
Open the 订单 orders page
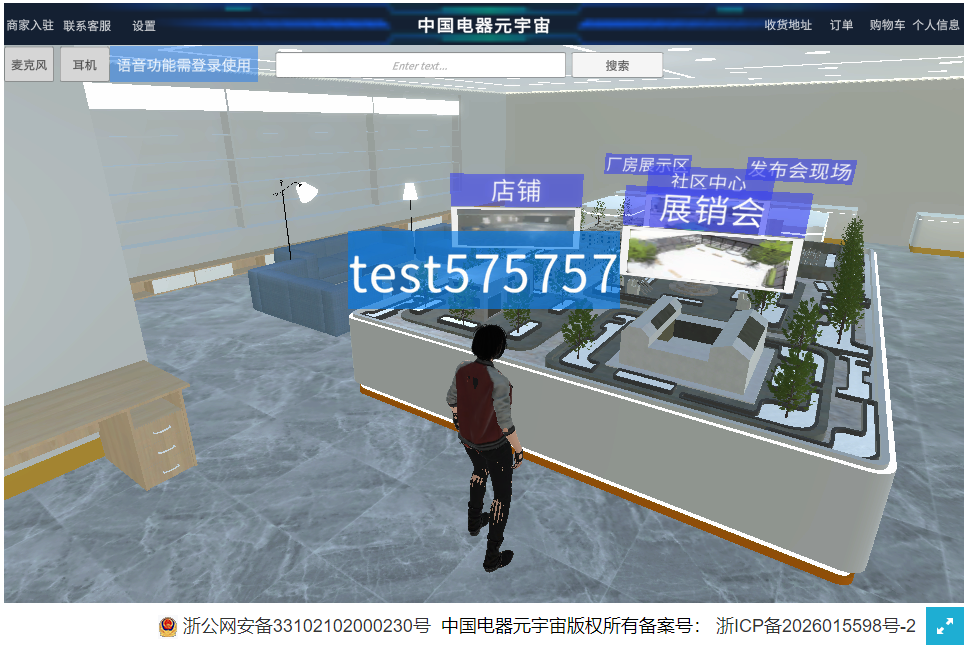(x=841, y=25)
